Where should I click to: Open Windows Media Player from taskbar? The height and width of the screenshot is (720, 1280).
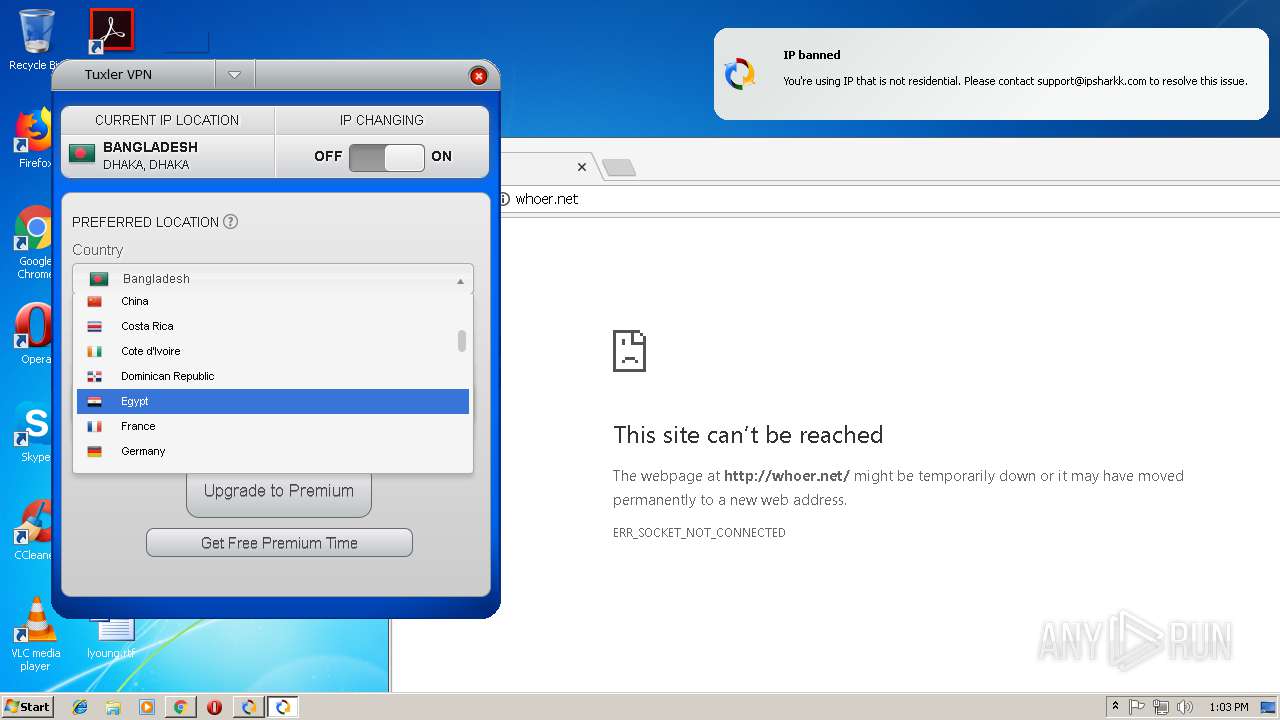click(147, 707)
